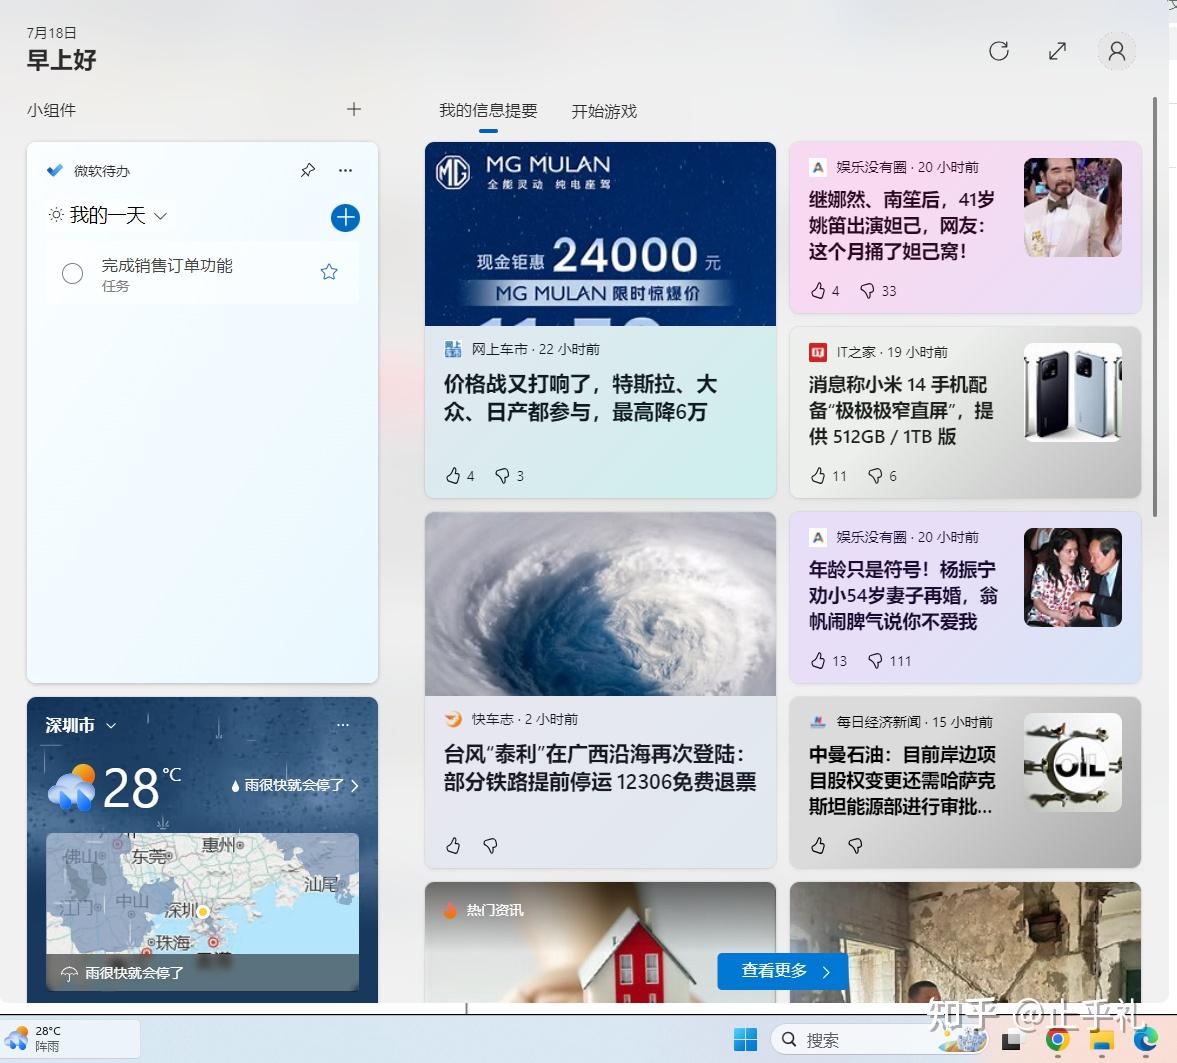1177x1063 pixels.
Task: Open the Shenzhen weather map
Action: [x=202, y=912]
